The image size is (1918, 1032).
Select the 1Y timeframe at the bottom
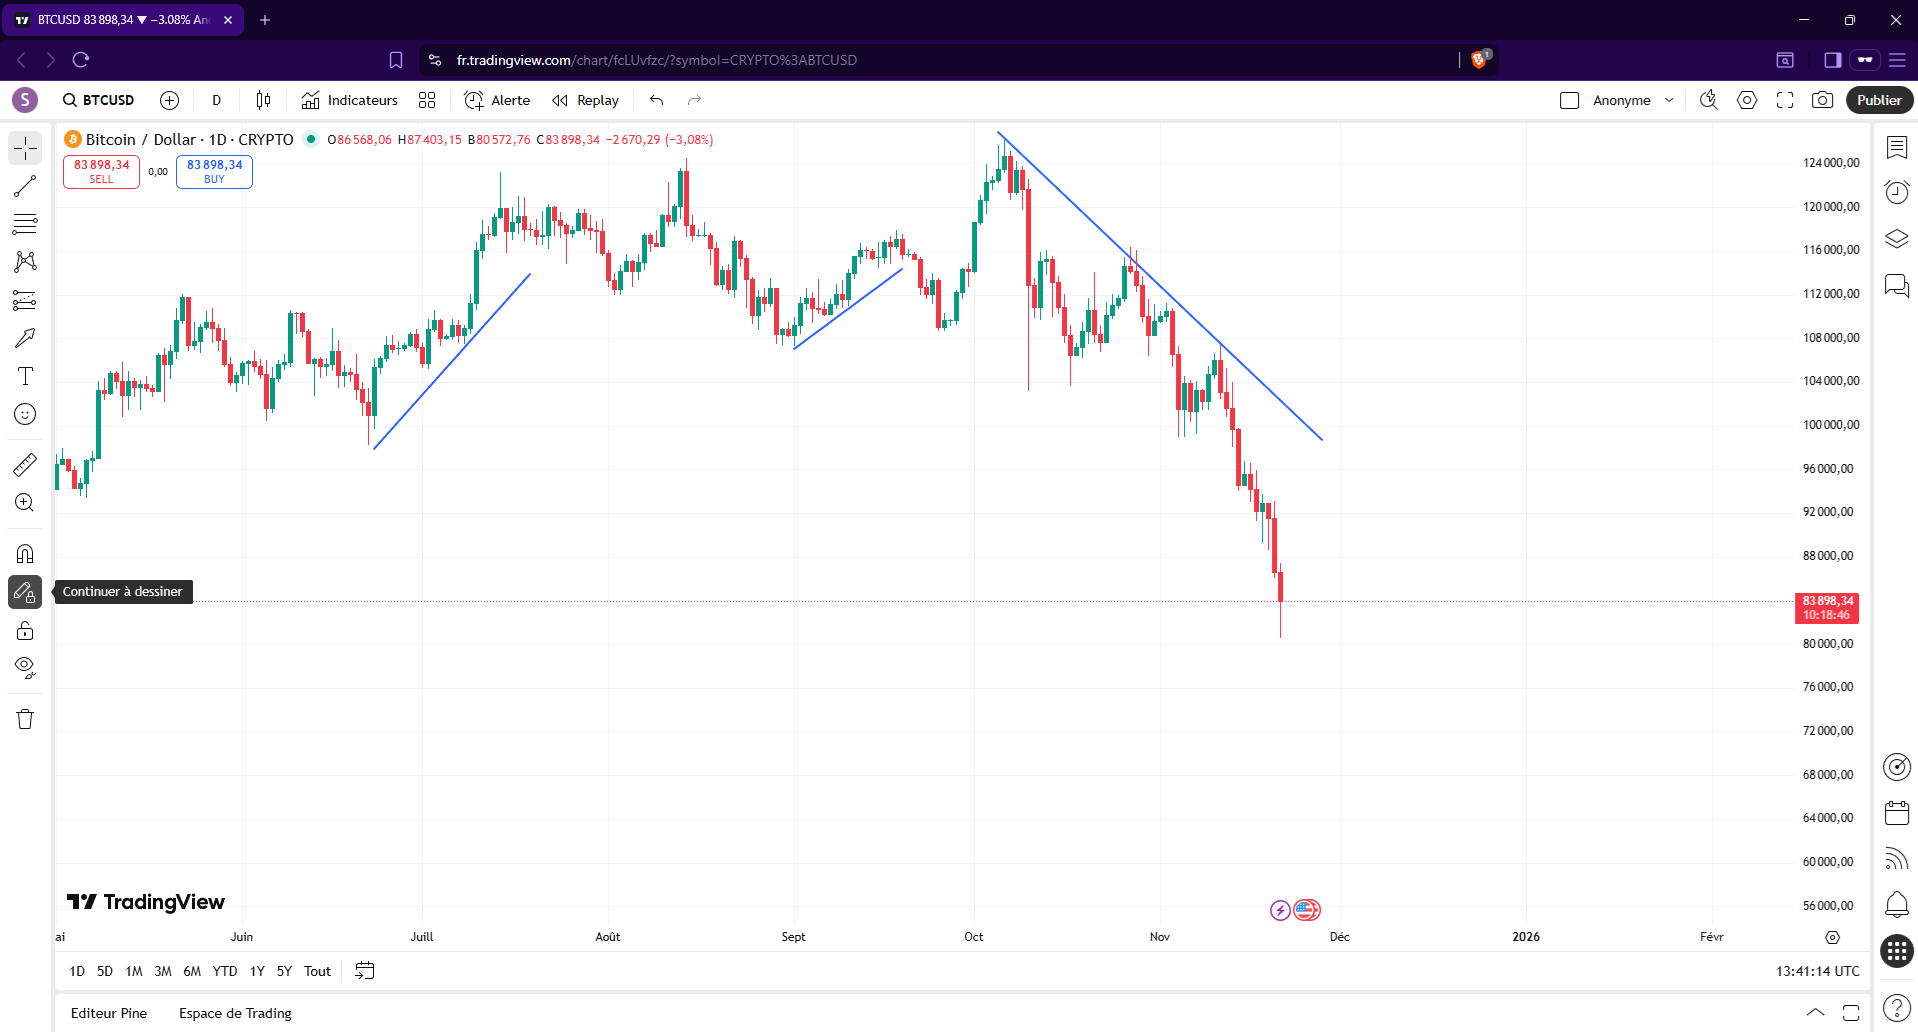[256, 970]
